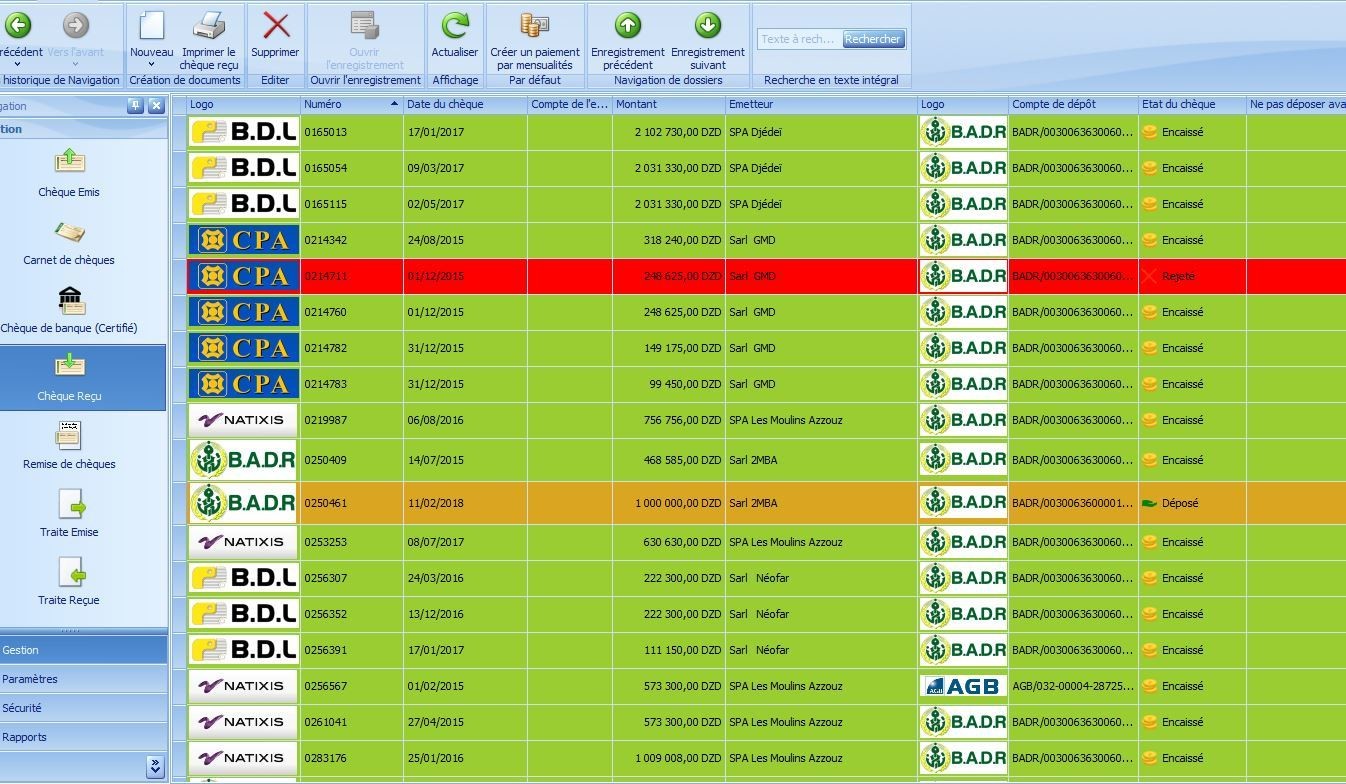Click the B.D.L logo of cheque 0165013
This screenshot has width=1346, height=784.
pyautogui.click(x=244, y=132)
